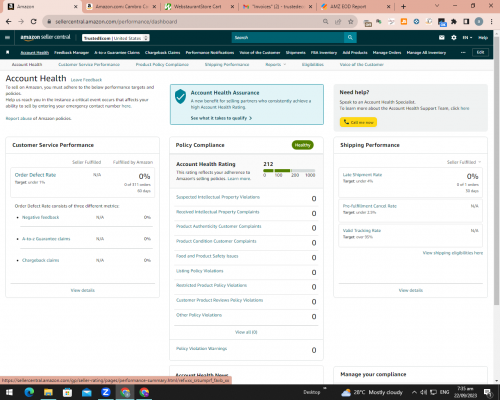Open a new browser tab
Image resolution: width=500 pixels, height=400 pixels.
[x=403, y=6]
